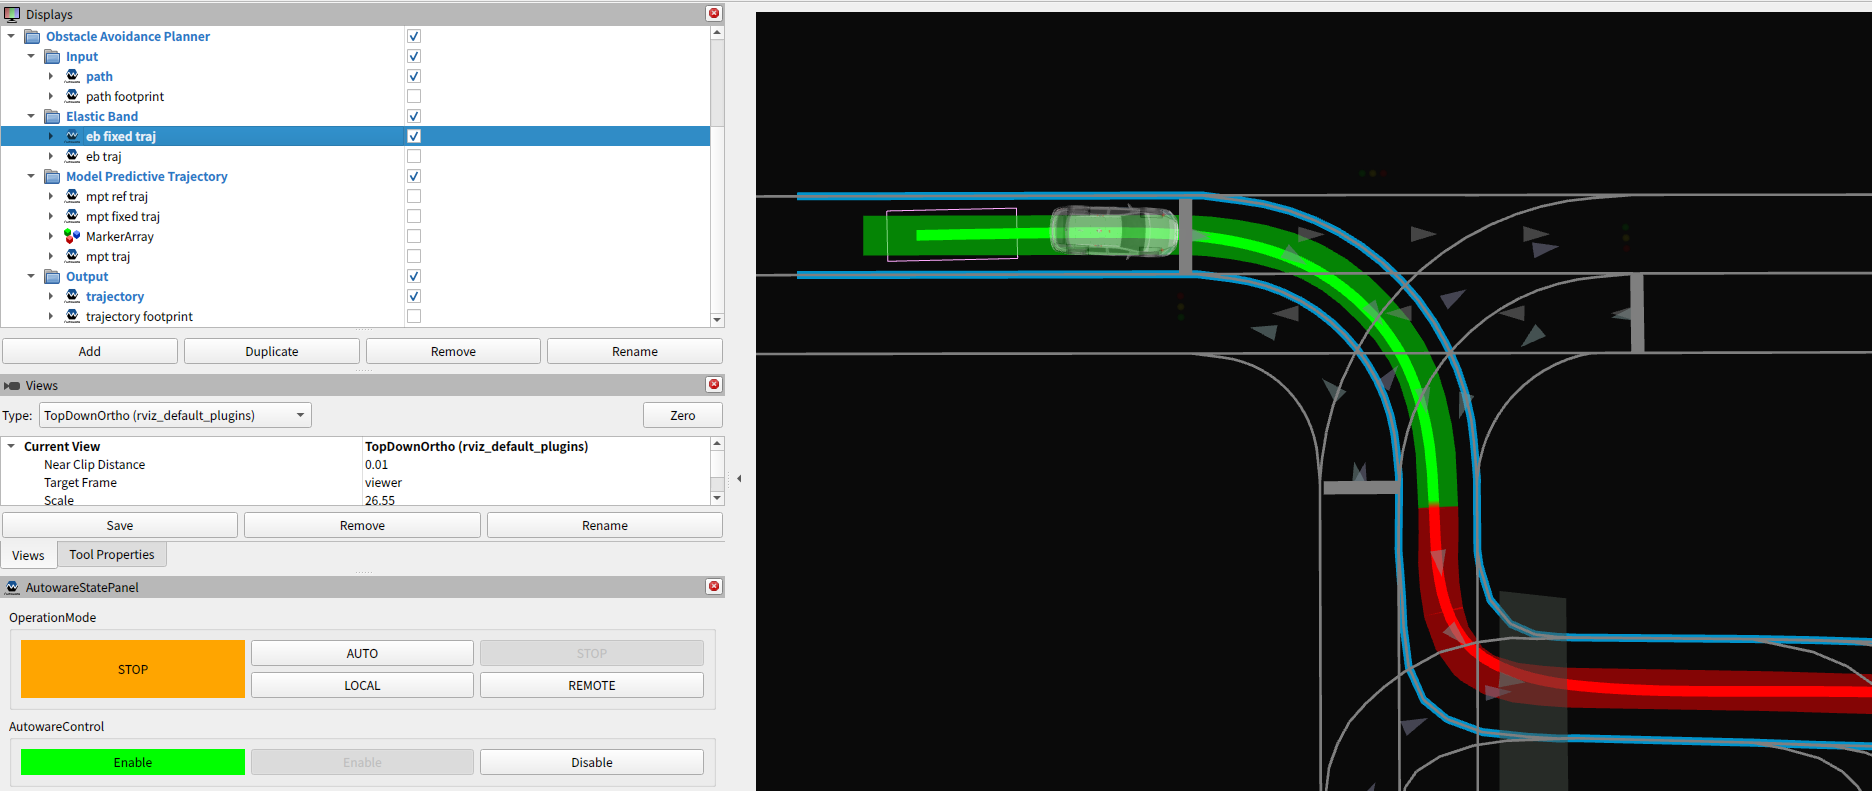Enable the mpt traj checkbox
Image resolution: width=1872 pixels, height=791 pixels.
[414, 256]
